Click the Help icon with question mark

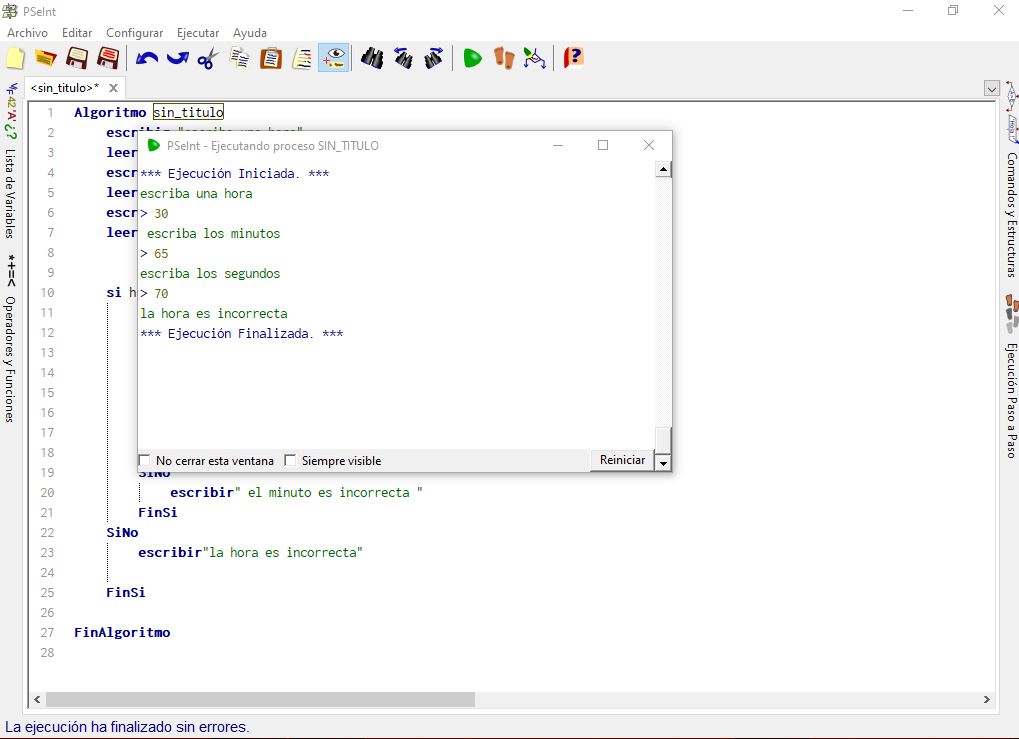(x=573, y=58)
